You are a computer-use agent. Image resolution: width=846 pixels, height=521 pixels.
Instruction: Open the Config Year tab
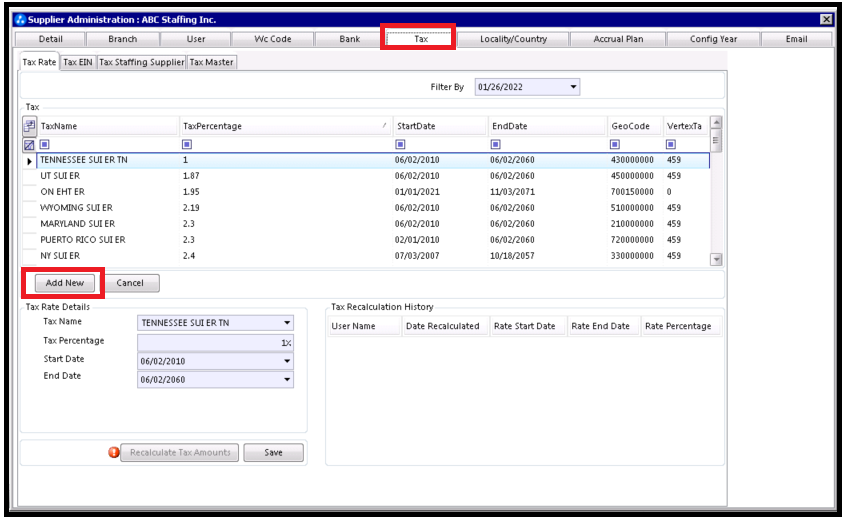click(x=713, y=39)
